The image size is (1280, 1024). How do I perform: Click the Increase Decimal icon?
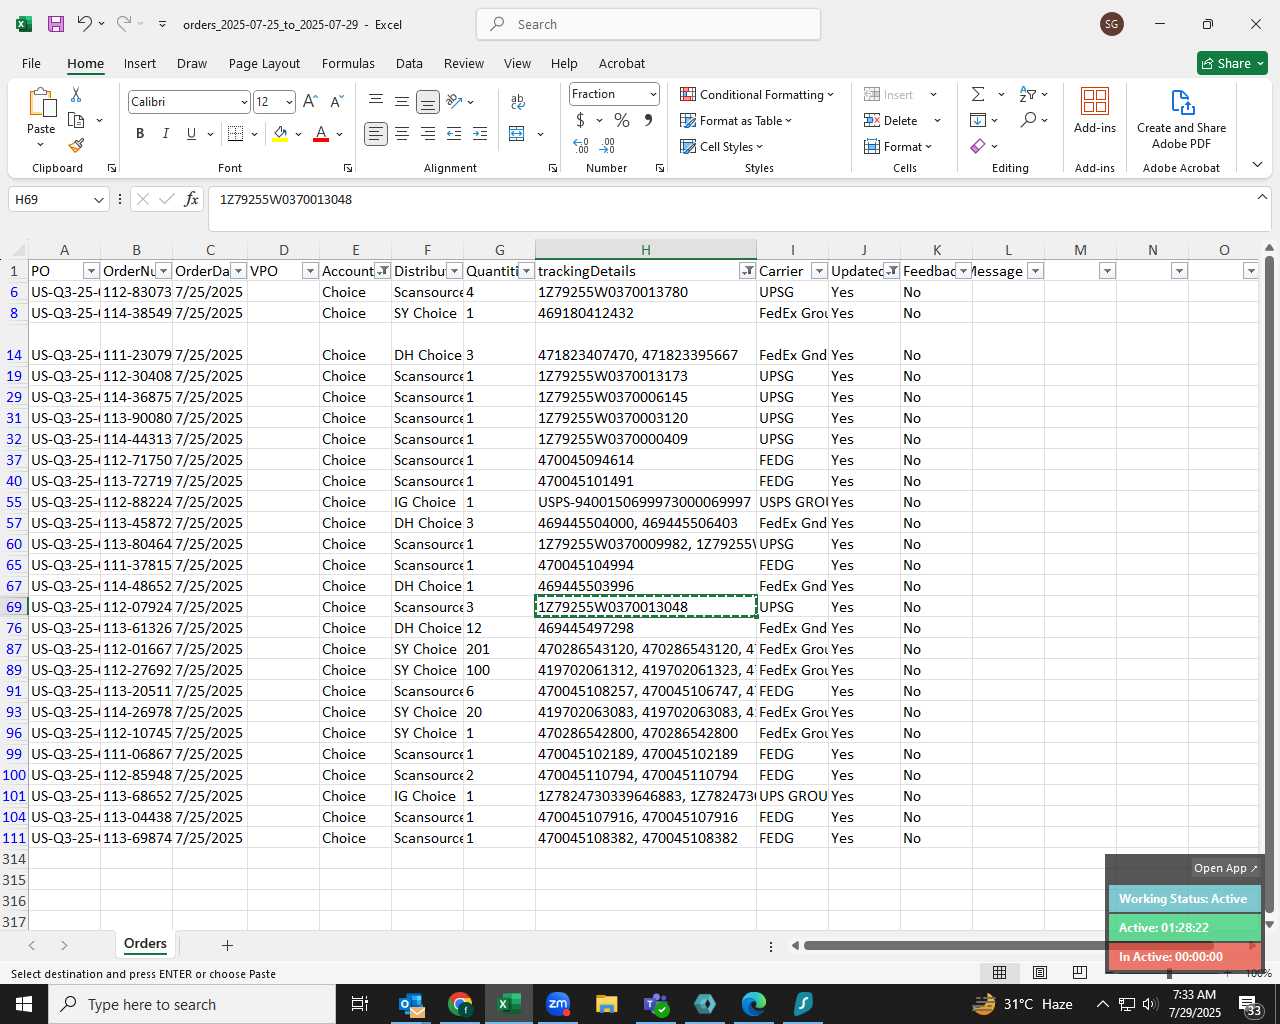coord(581,146)
